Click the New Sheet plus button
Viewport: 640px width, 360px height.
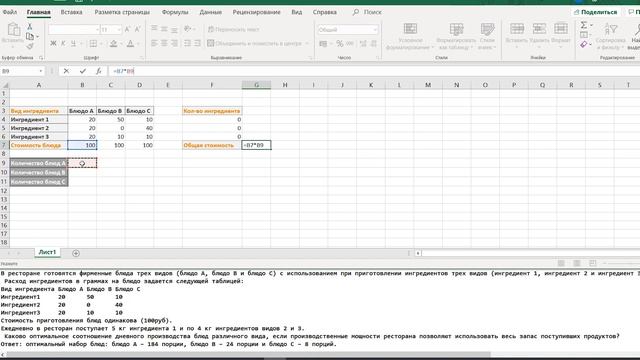point(76,253)
